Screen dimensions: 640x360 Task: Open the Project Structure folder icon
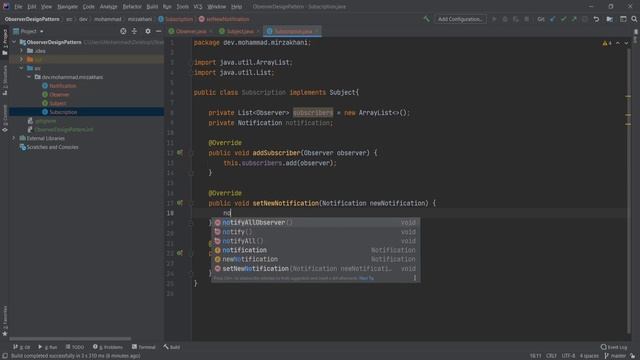tap(609, 19)
